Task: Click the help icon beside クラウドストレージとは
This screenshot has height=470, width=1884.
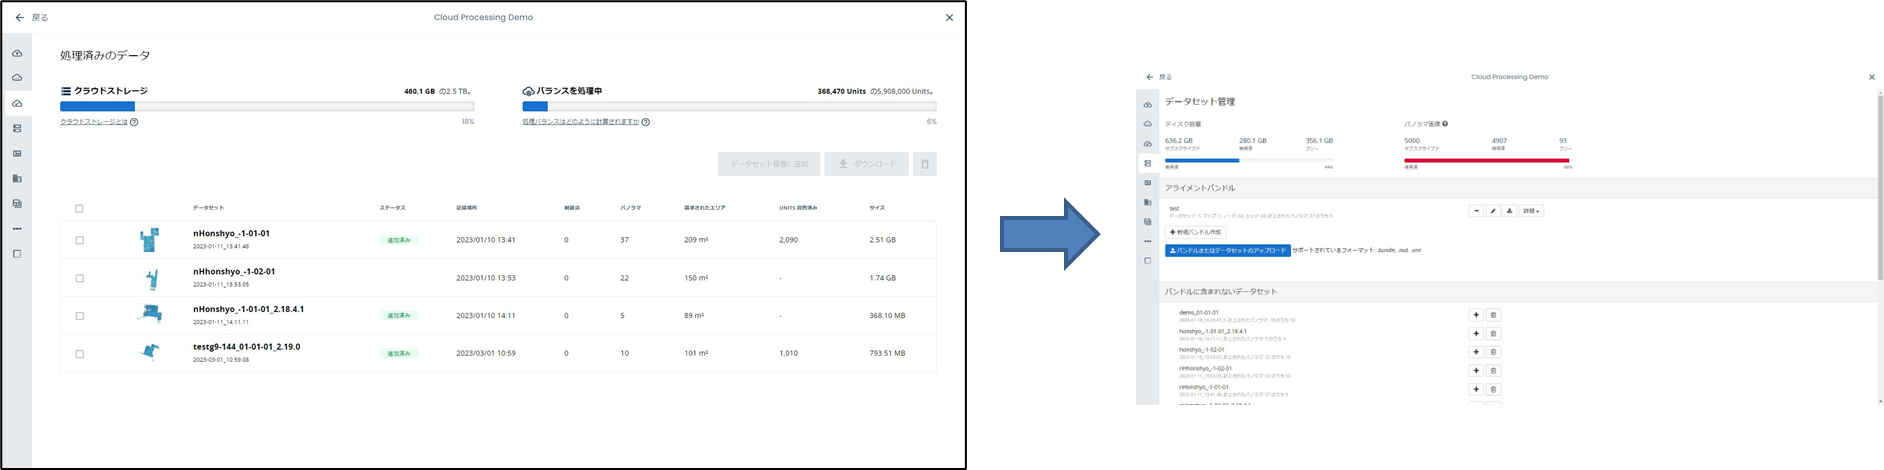Action: coord(134,122)
